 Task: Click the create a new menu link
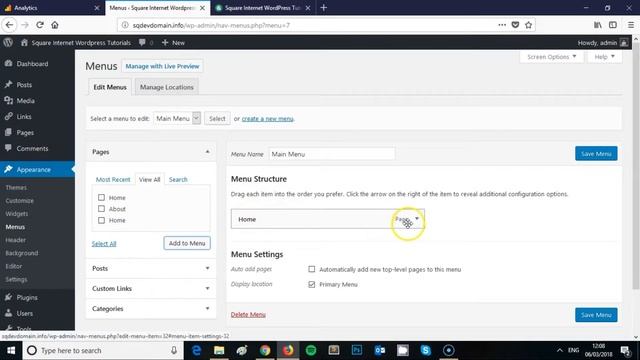[x=268, y=119]
